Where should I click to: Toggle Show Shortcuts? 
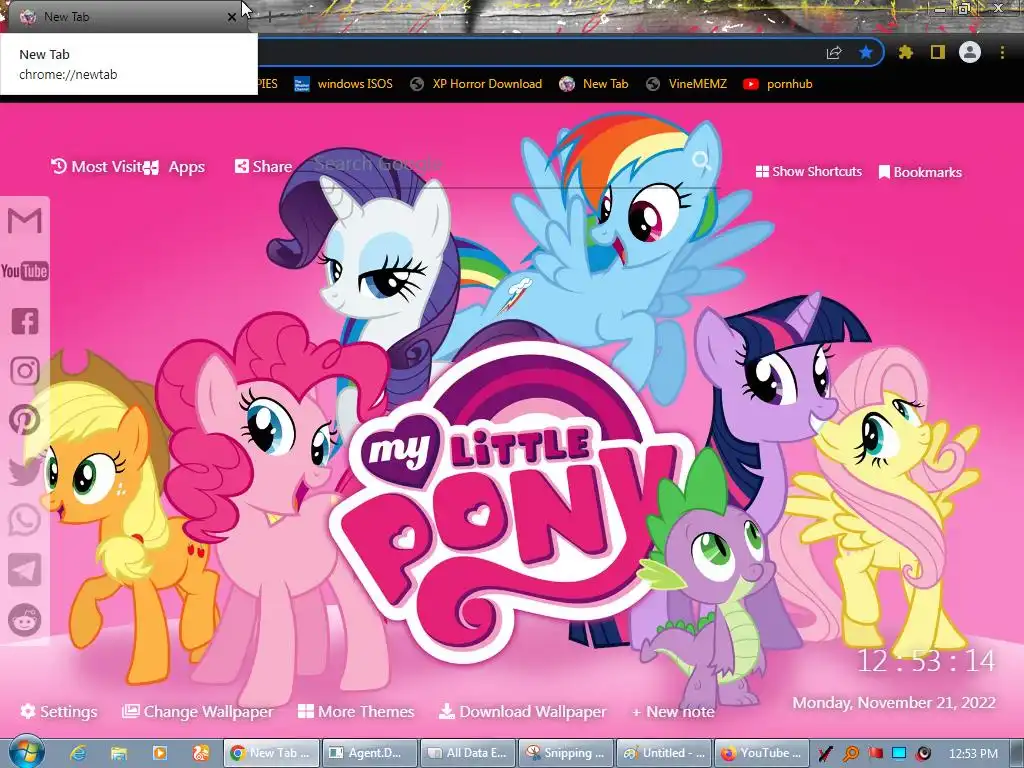tap(808, 172)
